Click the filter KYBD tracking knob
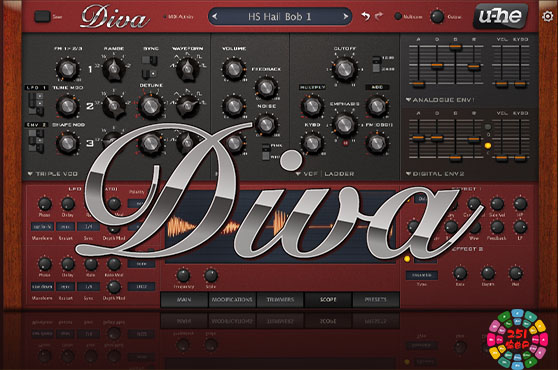558x370 pixels. [312, 143]
